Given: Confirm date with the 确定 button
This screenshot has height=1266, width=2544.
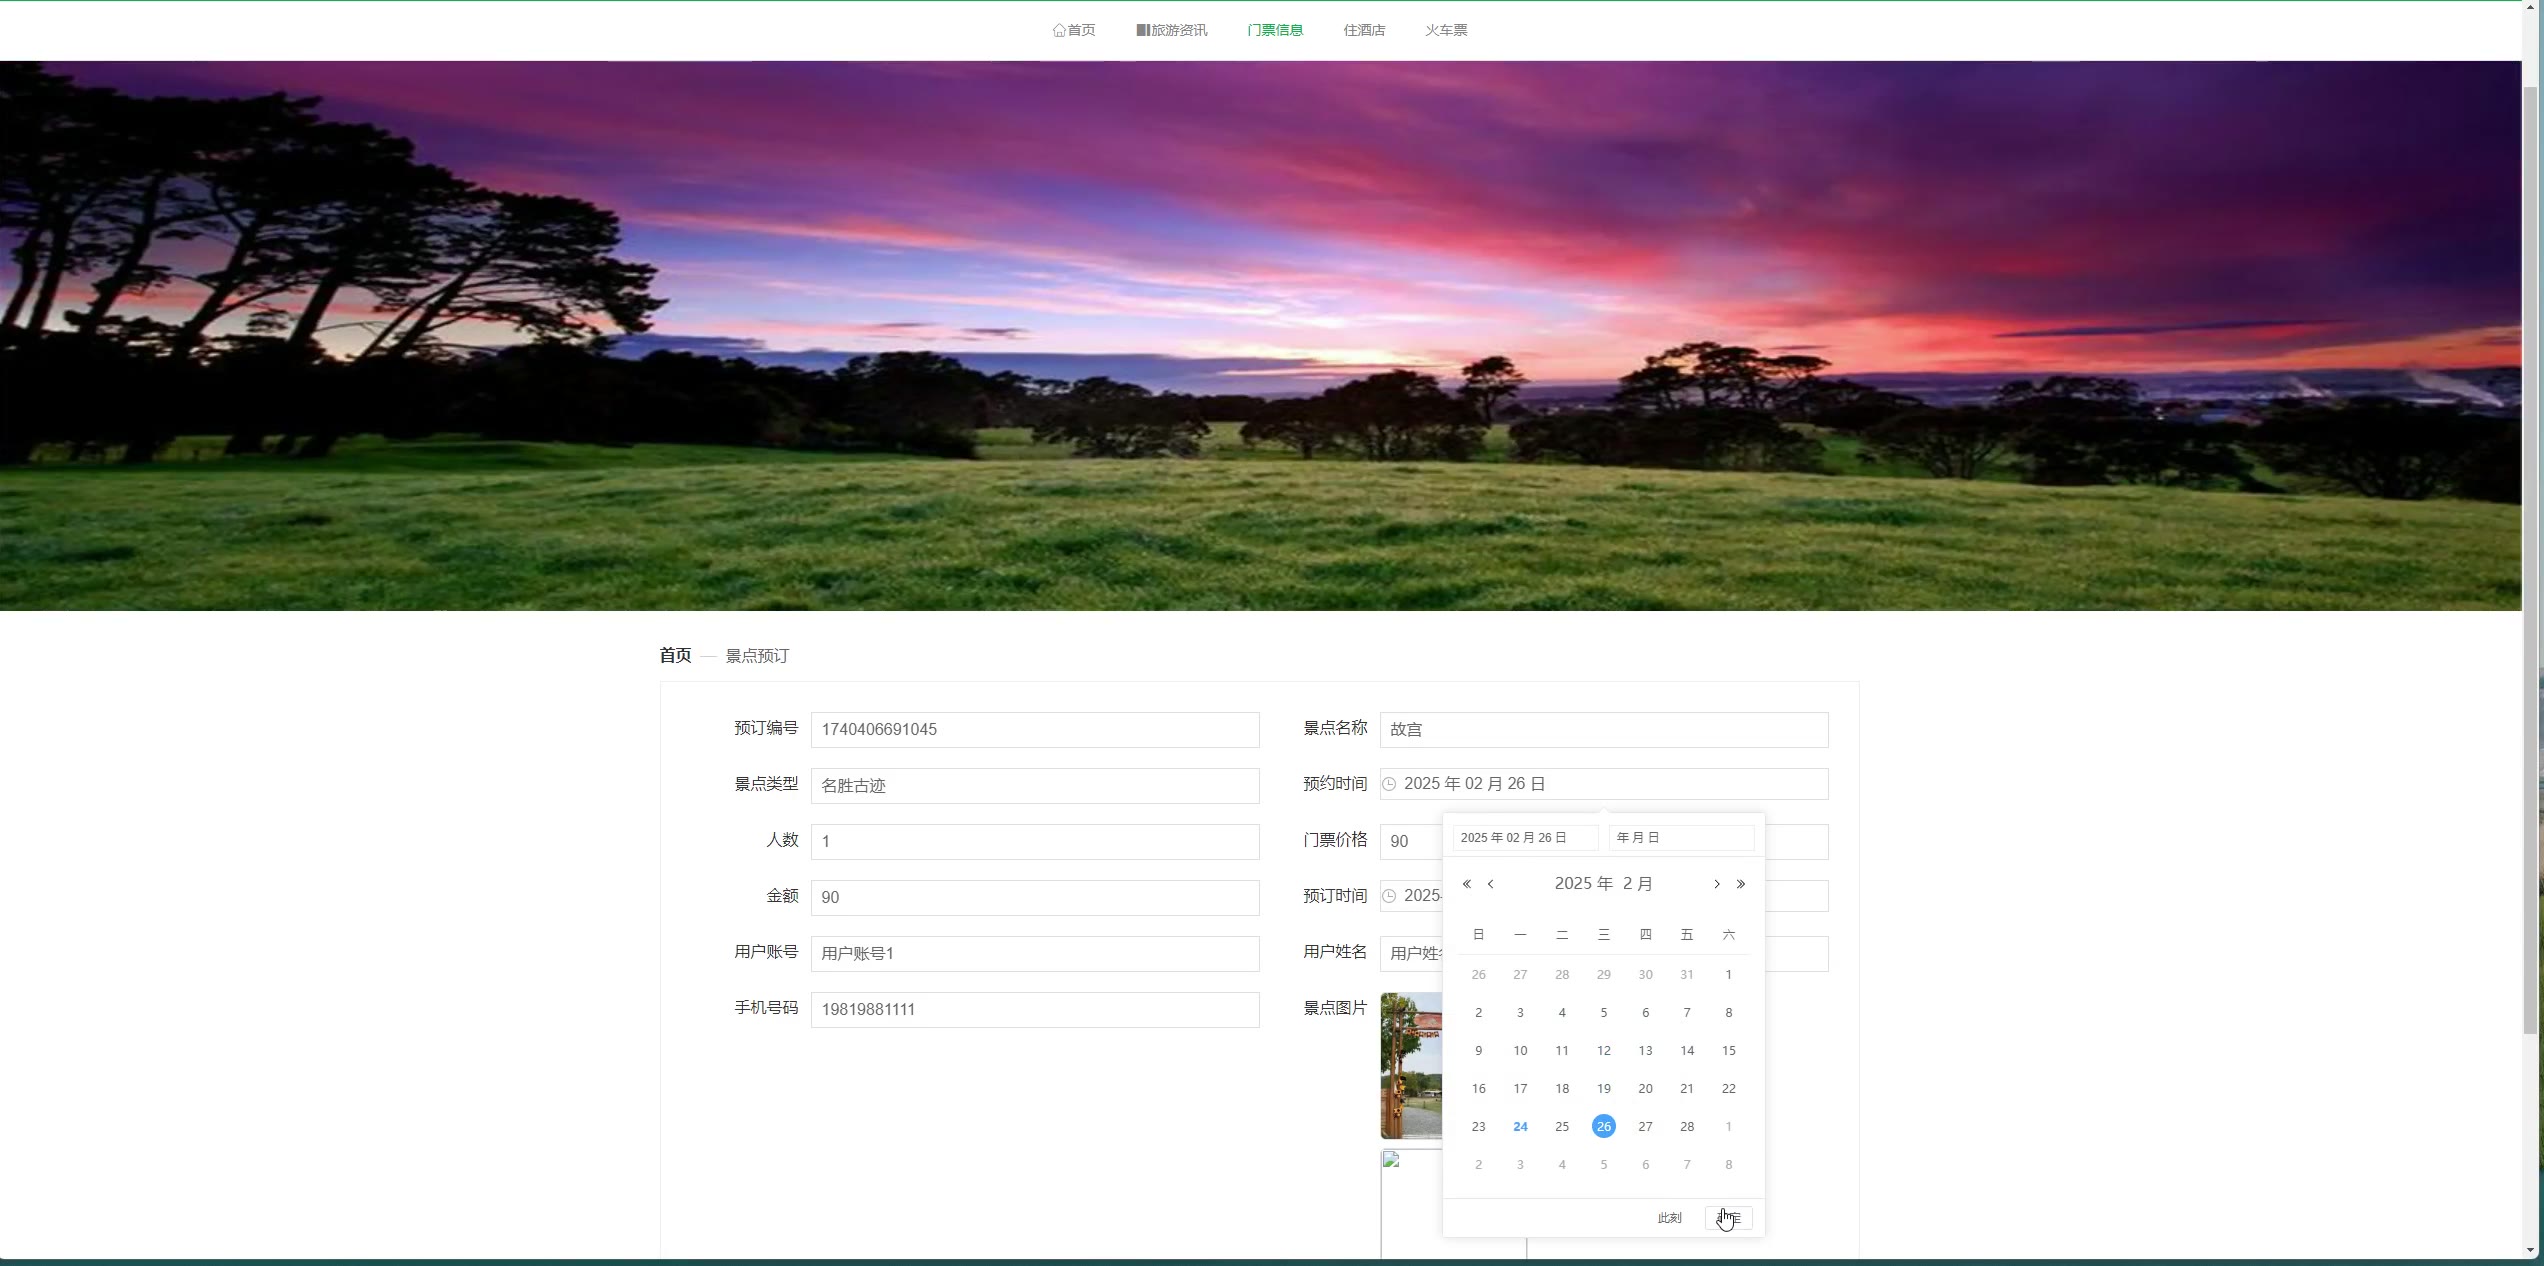Looking at the screenshot, I should tap(1729, 1218).
